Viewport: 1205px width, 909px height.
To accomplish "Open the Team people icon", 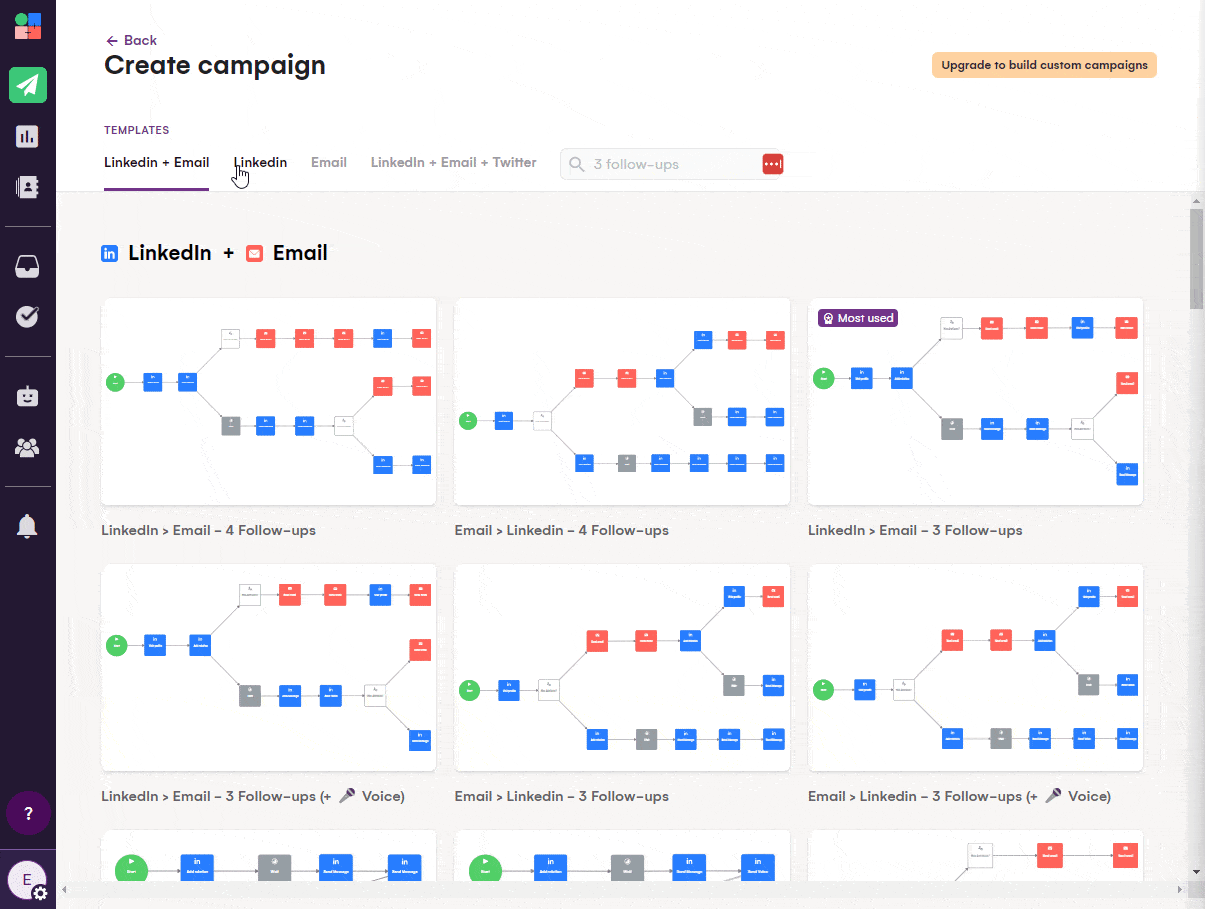I will point(28,447).
